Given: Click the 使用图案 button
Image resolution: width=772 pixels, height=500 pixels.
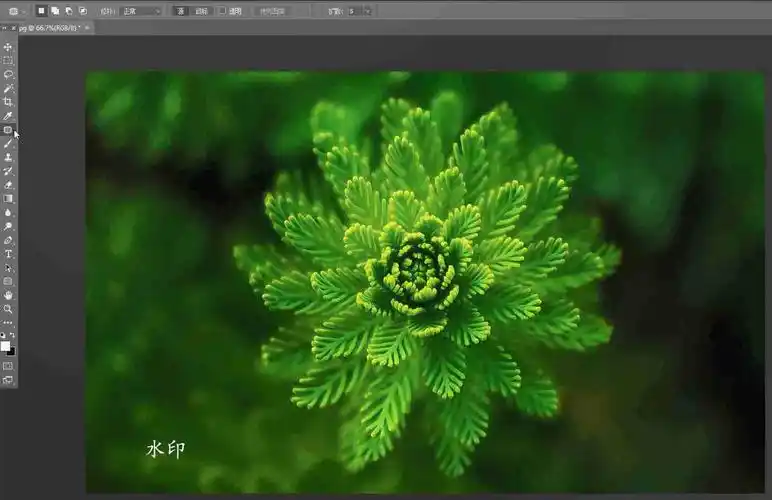Looking at the screenshot, I should coord(272,11).
